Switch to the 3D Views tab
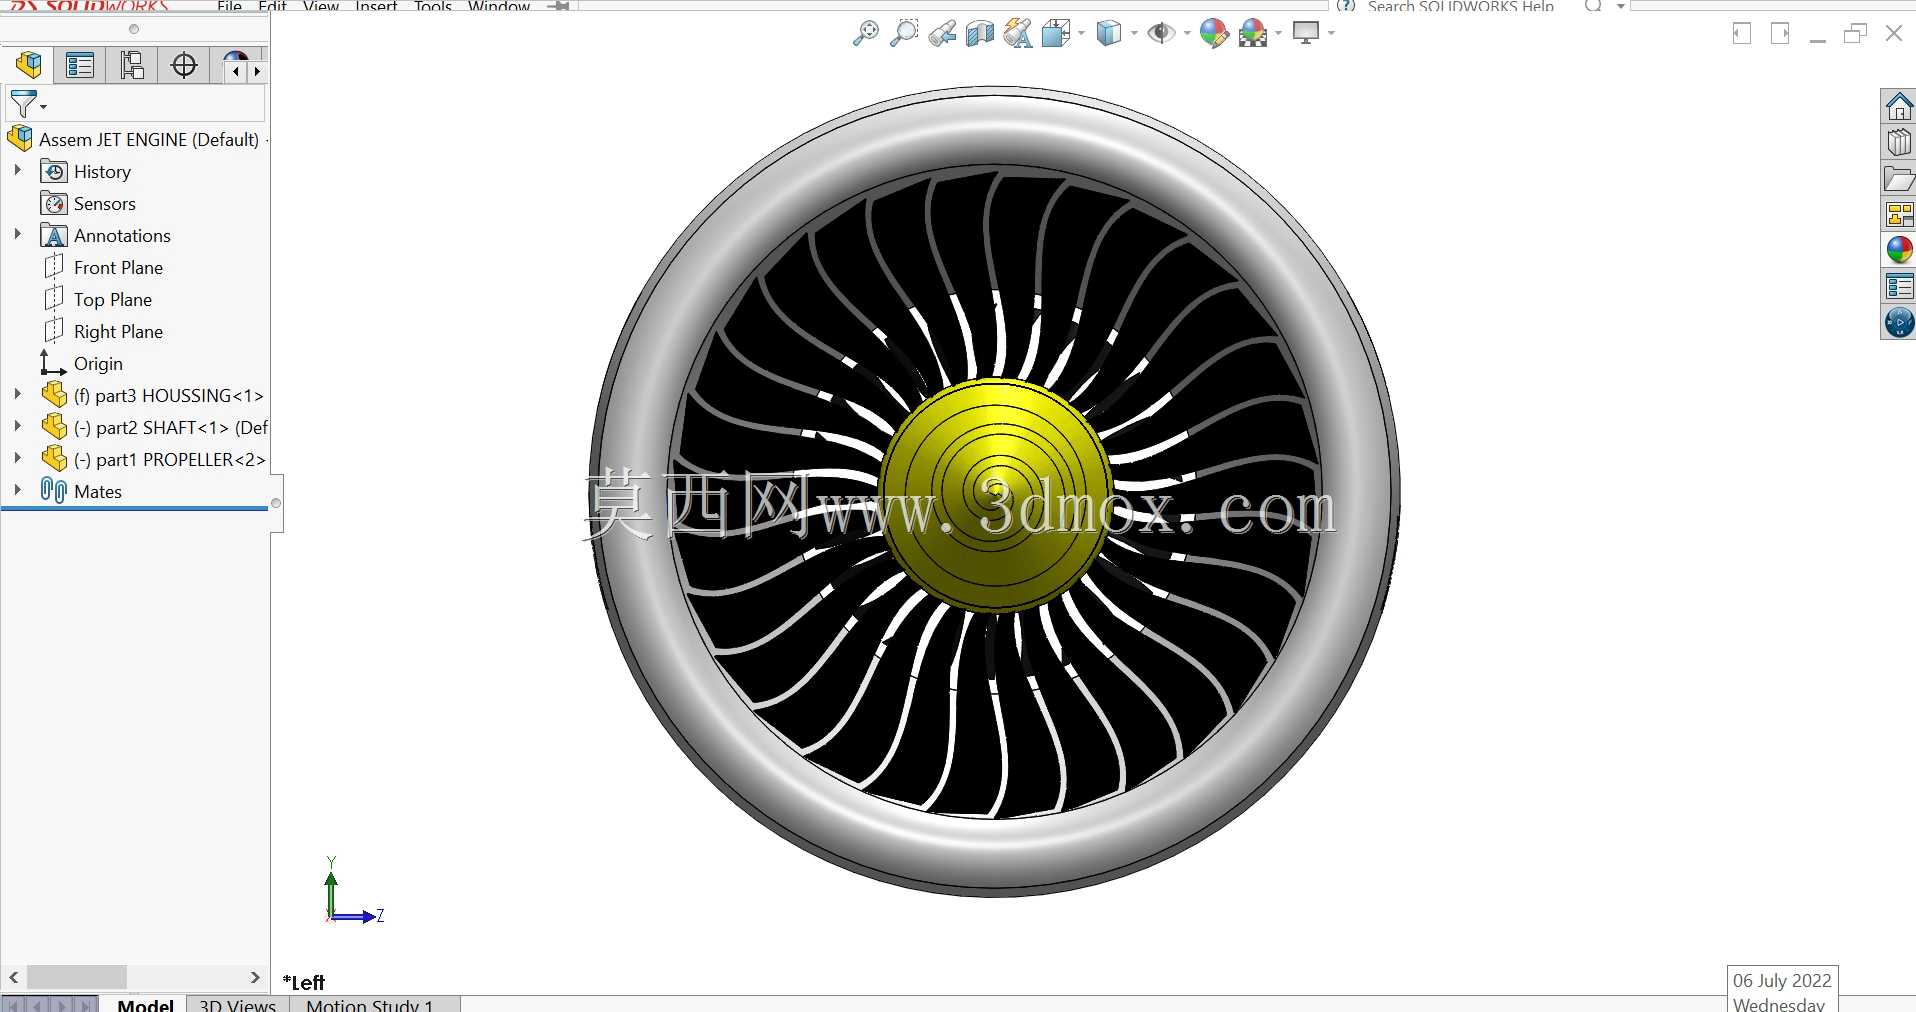This screenshot has width=1916, height=1012. point(237,1004)
